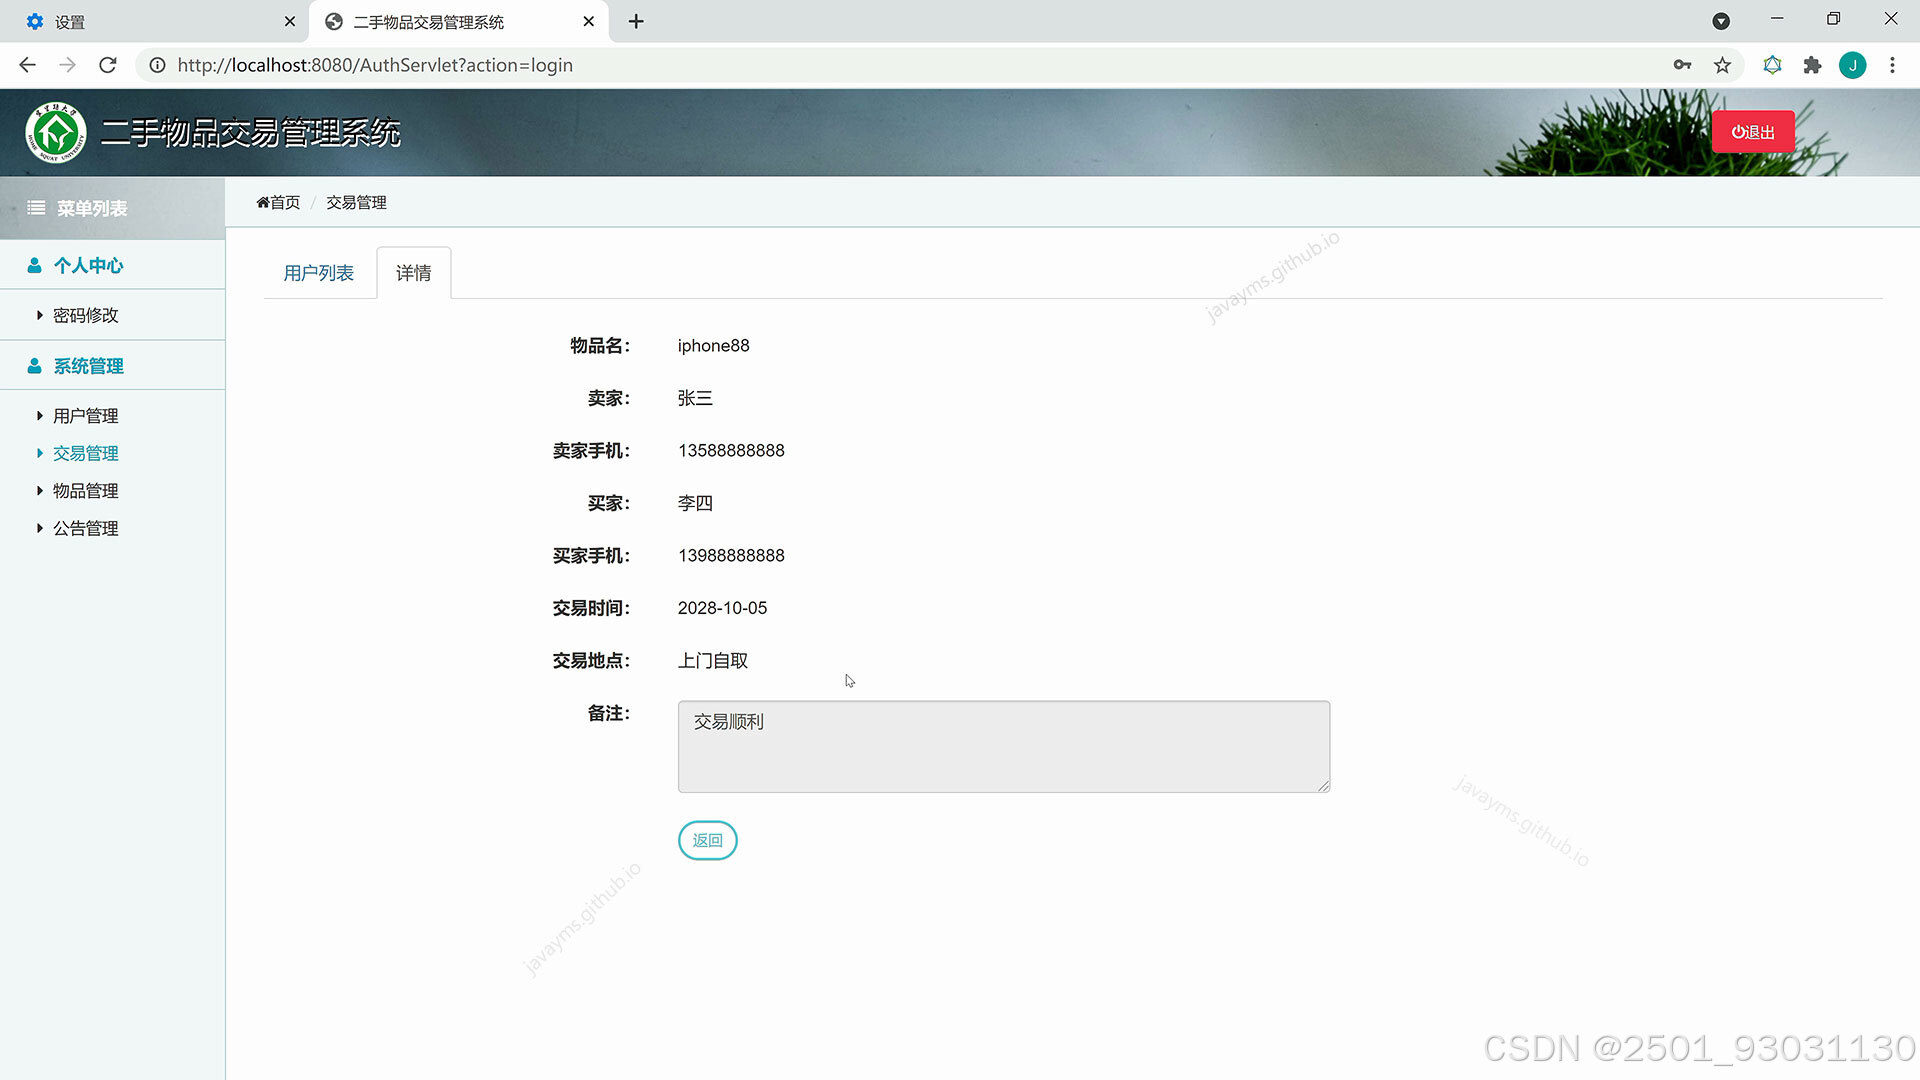This screenshot has width=1920, height=1080.
Task: Click the 退出 logout button
Action: point(1753,132)
